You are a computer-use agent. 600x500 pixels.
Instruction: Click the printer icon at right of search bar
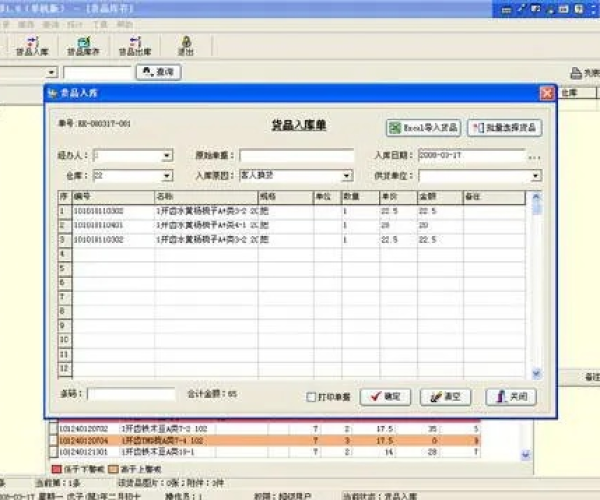point(576,73)
